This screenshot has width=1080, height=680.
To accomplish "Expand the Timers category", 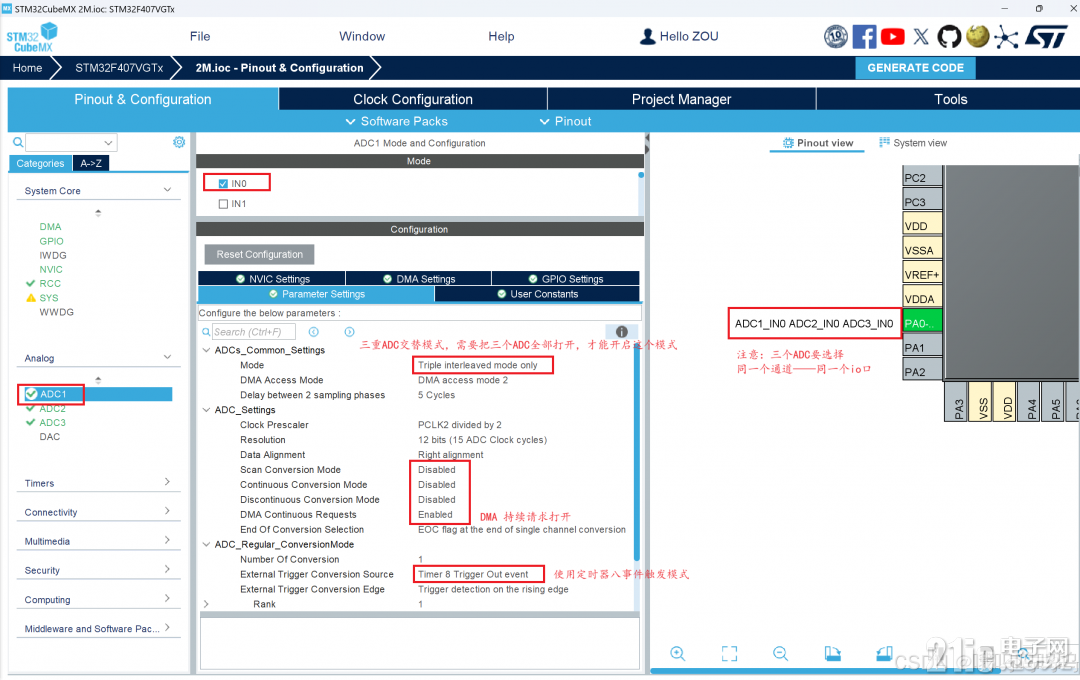I will coord(167,482).
